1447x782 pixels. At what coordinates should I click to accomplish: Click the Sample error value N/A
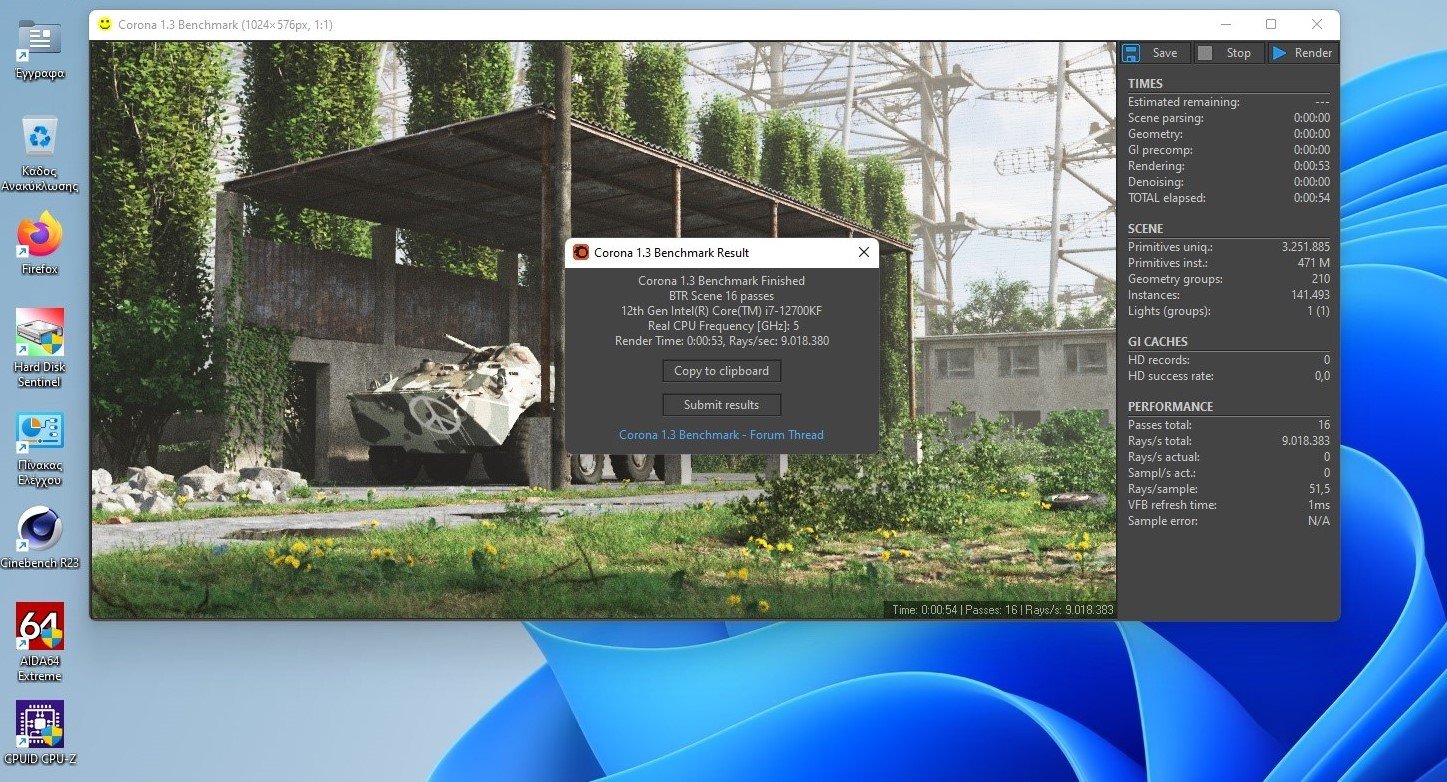point(1320,521)
